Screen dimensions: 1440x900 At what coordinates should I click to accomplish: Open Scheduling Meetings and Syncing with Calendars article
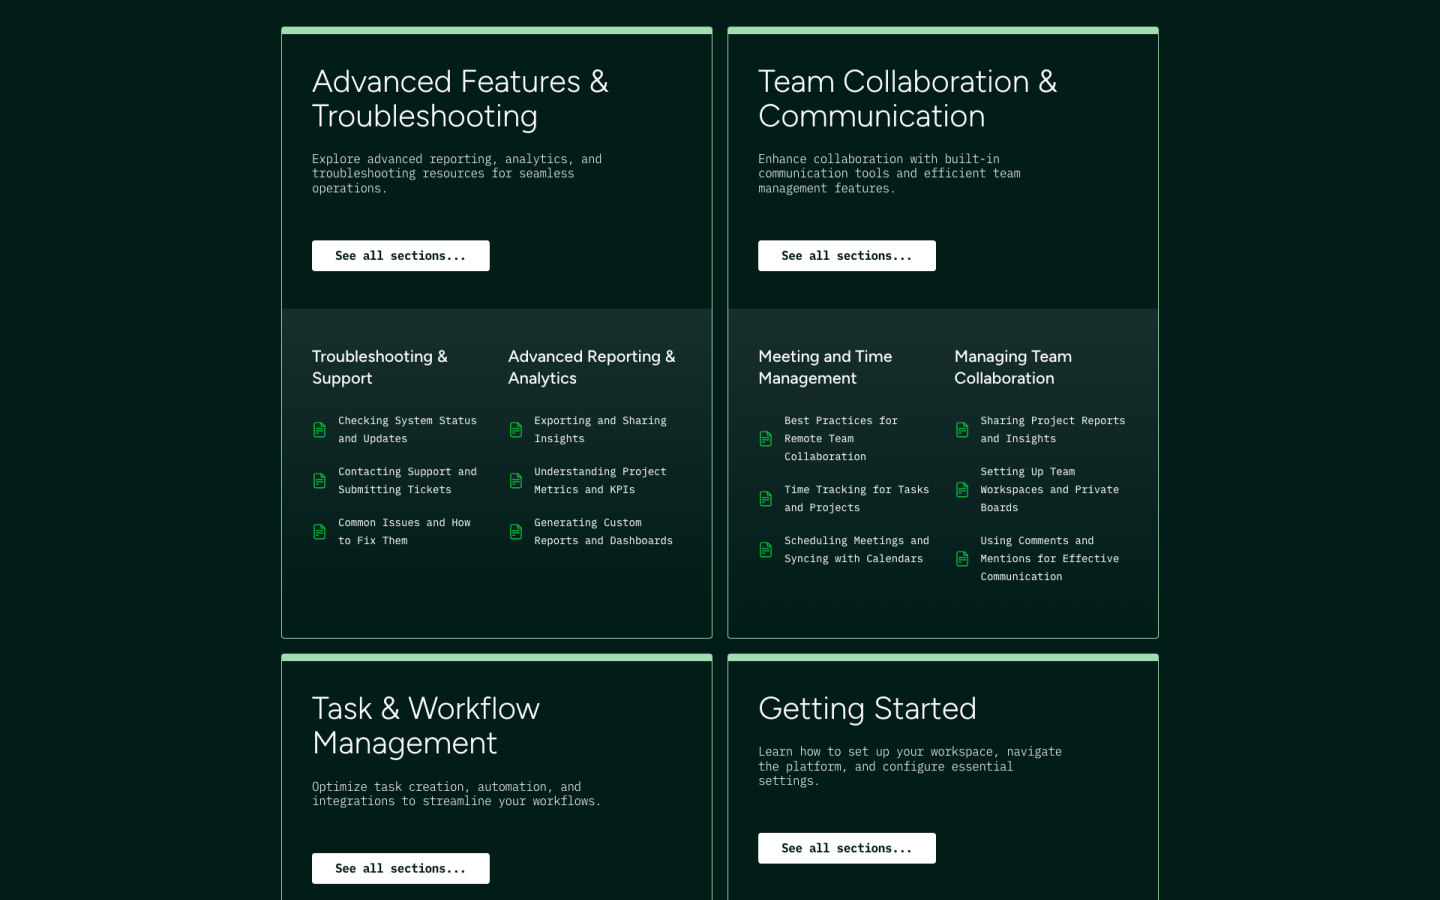pyautogui.click(x=855, y=550)
